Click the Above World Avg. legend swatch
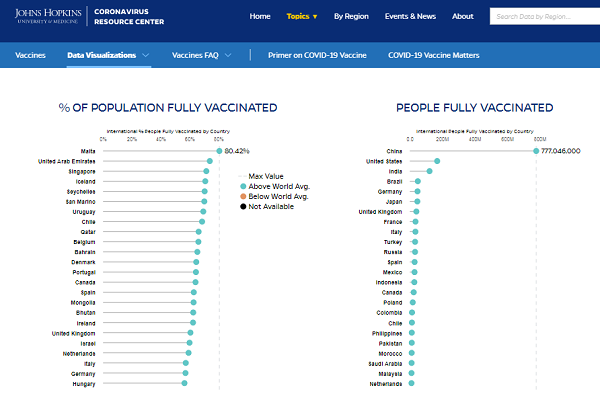Image resolution: width=600 pixels, height=394 pixels. pyautogui.click(x=243, y=186)
